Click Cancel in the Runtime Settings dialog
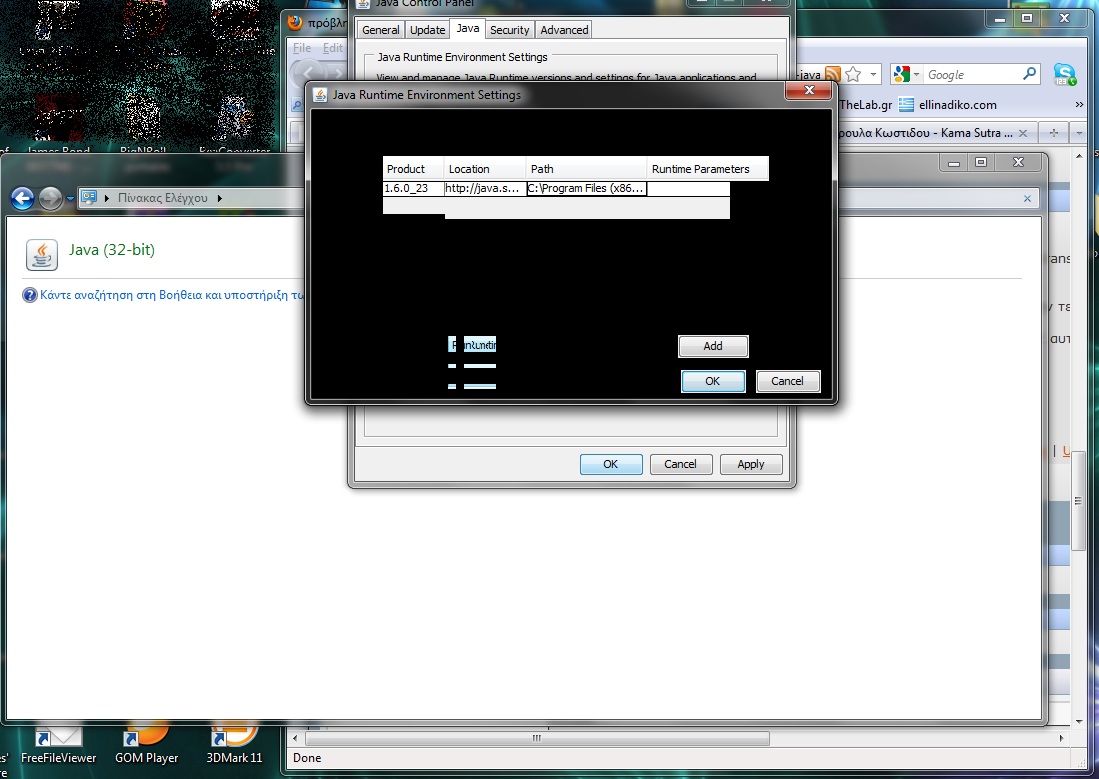The width and height of the screenshot is (1099, 779). tap(787, 381)
